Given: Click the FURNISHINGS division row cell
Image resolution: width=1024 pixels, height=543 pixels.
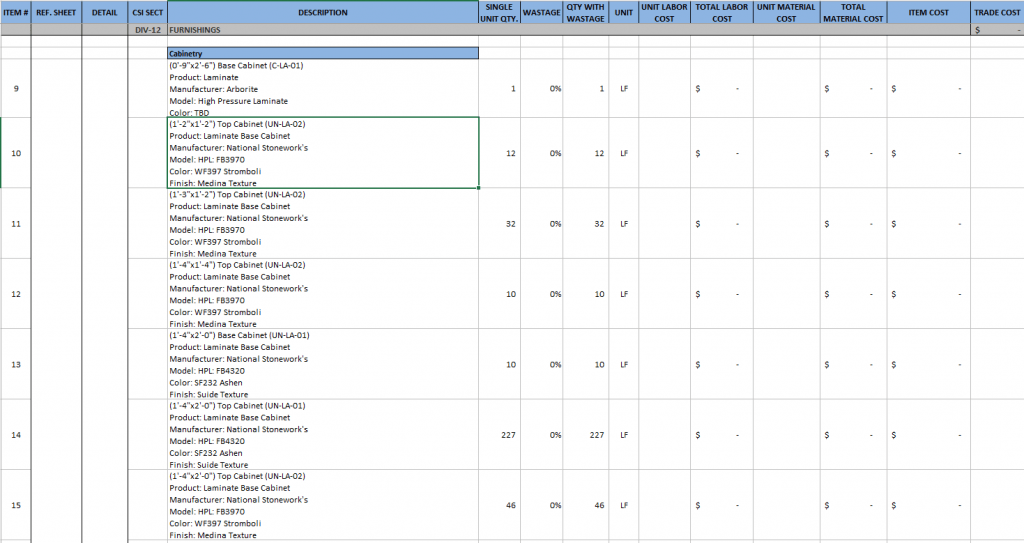Looking at the screenshot, I should click(x=322, y=31).
